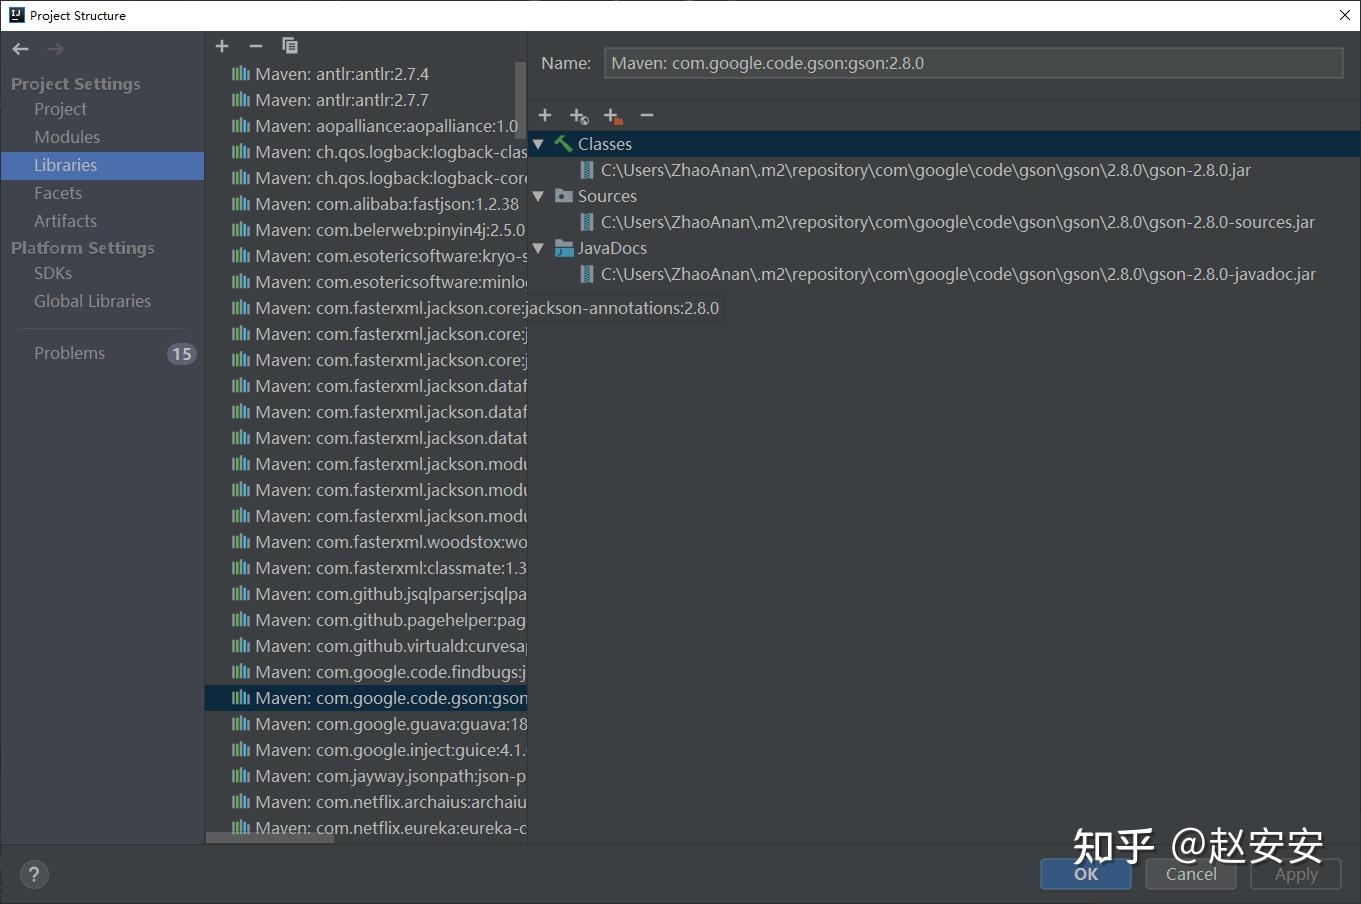Click the back navigation arrow
1361x904 pixels.
(21, 49)
